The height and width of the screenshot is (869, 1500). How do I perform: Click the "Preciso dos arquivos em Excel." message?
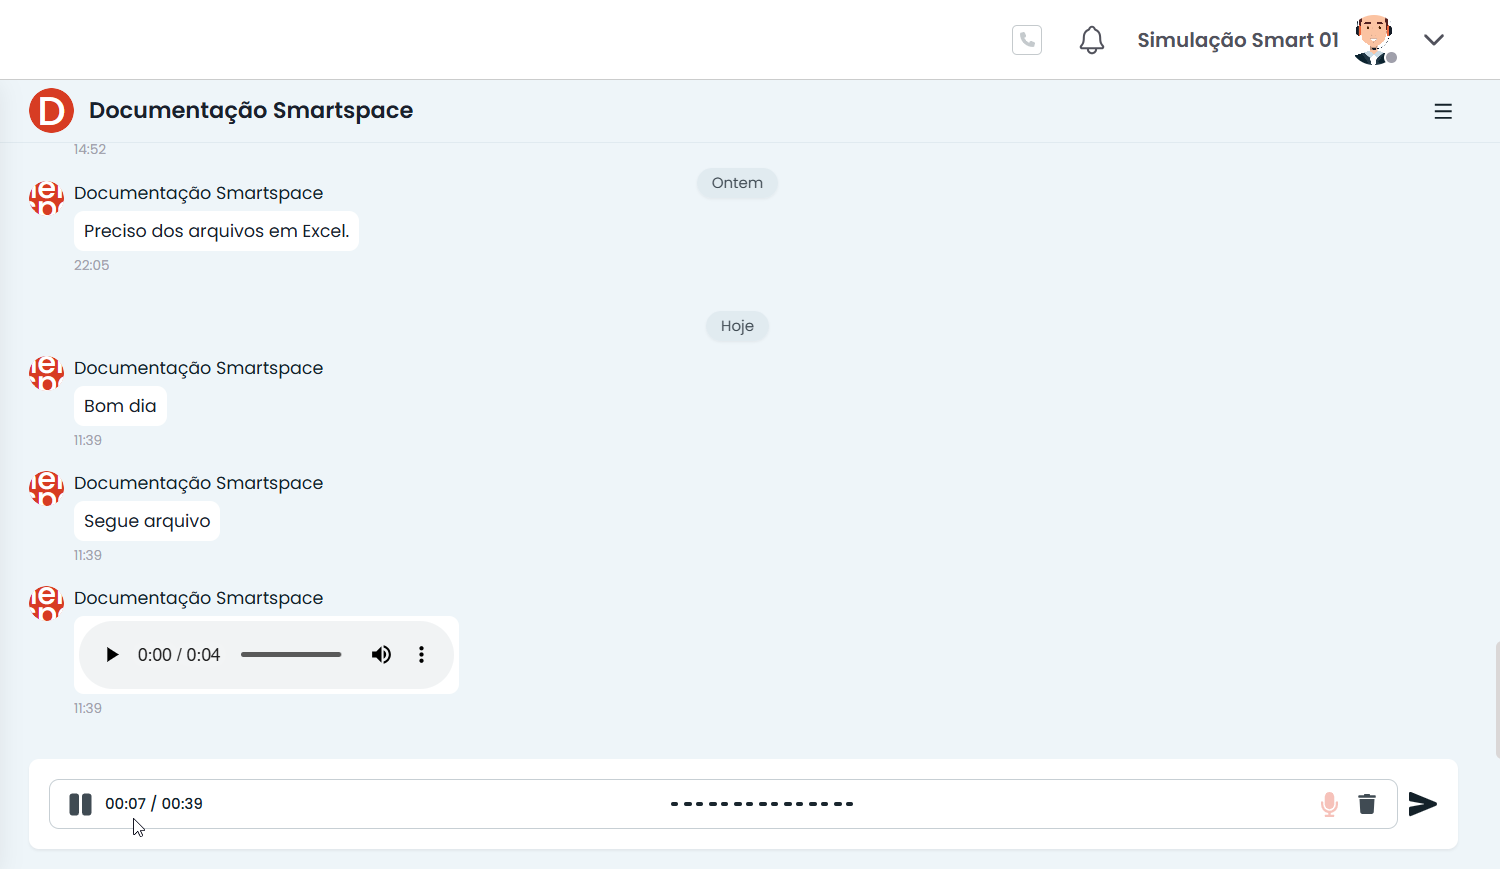point(216,231)
